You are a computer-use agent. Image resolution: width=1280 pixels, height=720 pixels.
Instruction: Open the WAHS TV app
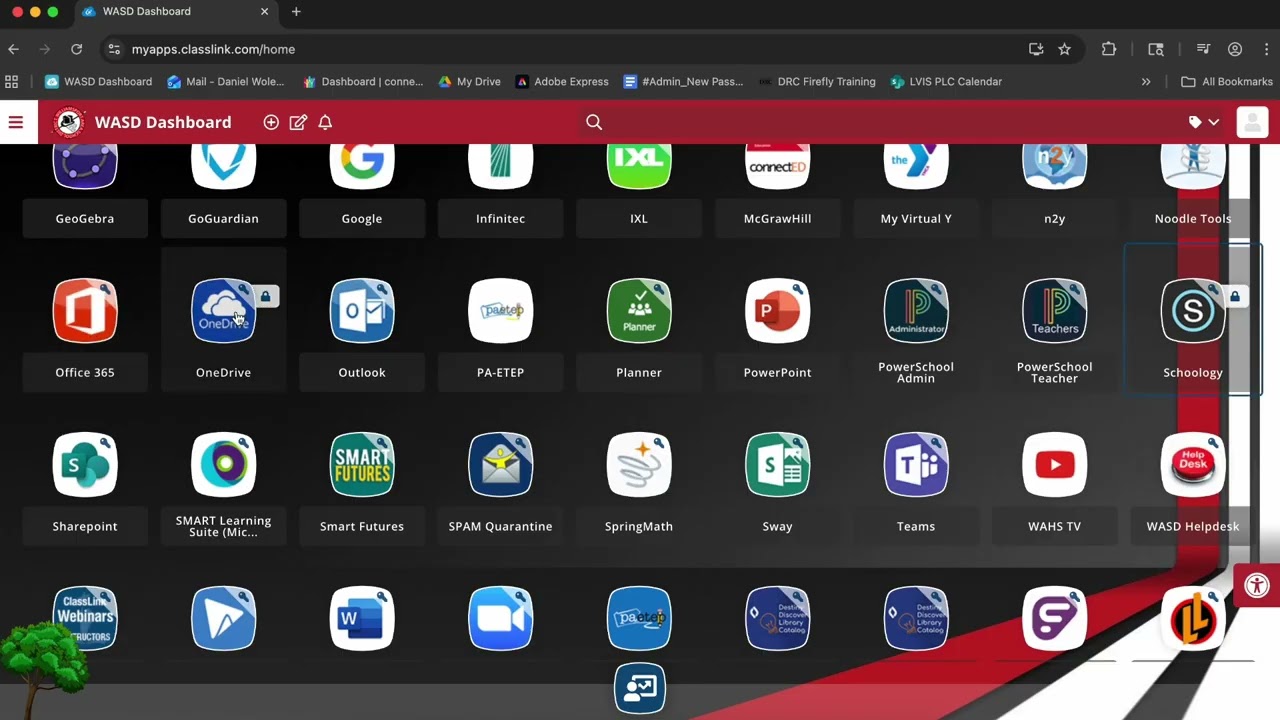(1054, 465)
